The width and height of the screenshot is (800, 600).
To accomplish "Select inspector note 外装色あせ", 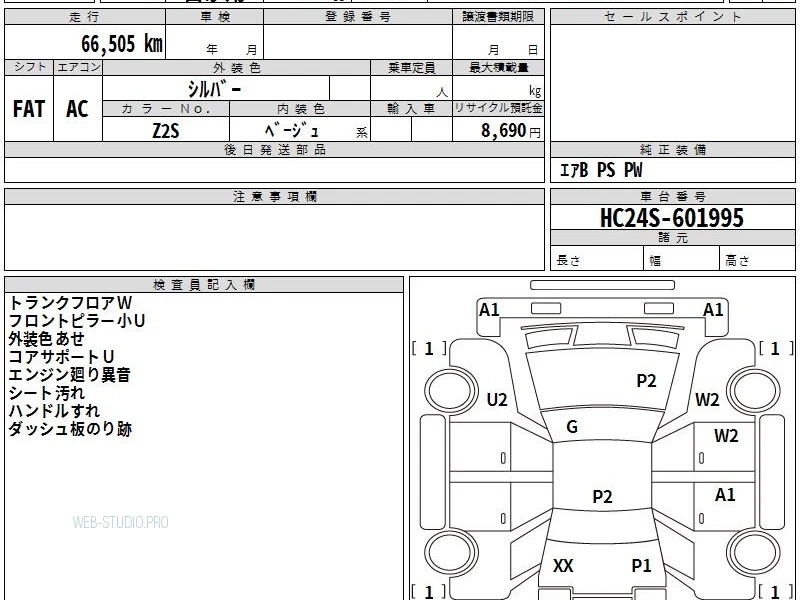I will pyautogui.click(x=46, y=339).
